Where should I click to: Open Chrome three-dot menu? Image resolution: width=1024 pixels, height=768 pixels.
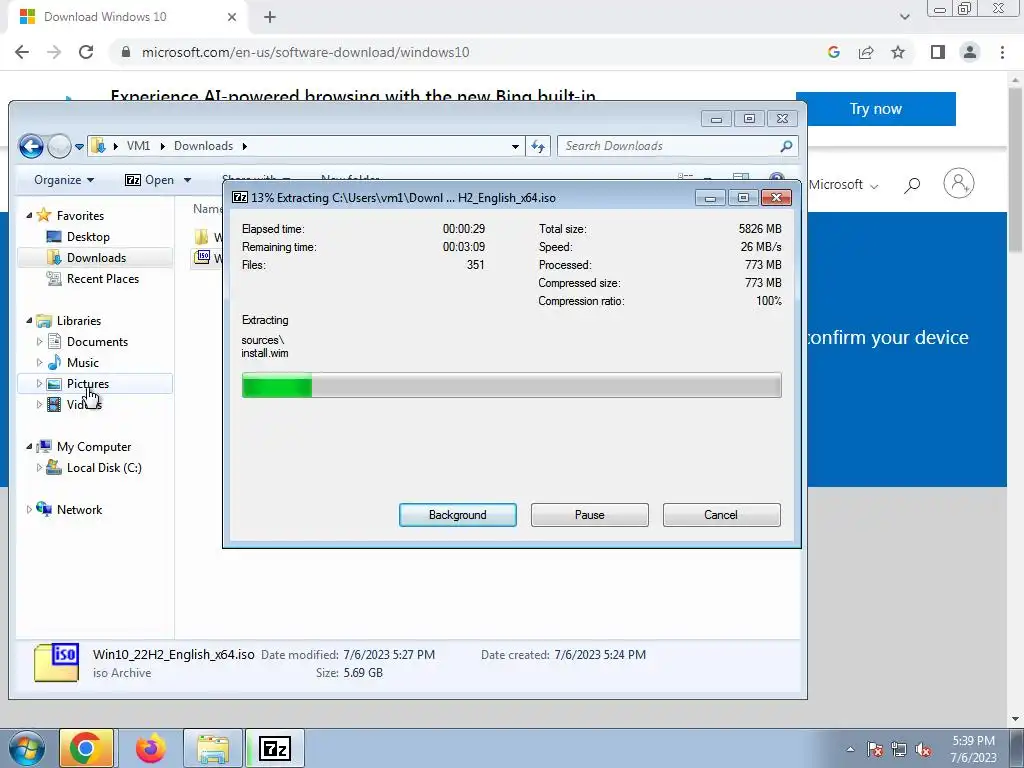click(x=1002, y=52)
